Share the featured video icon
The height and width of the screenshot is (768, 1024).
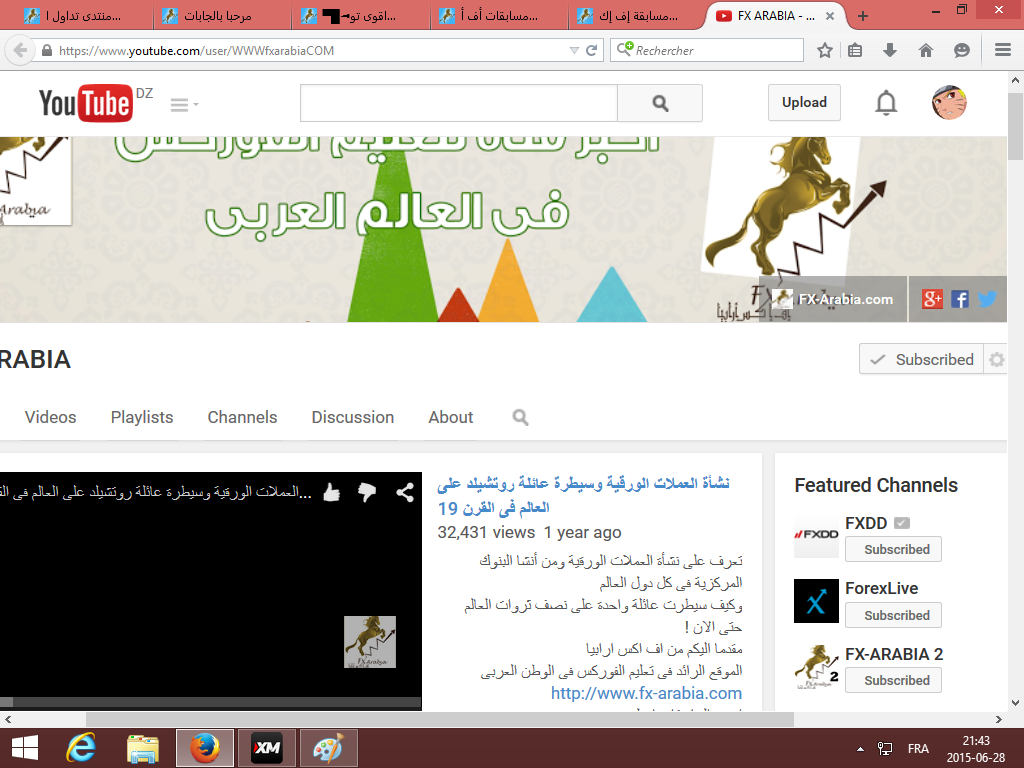click(x=405, y=492)
